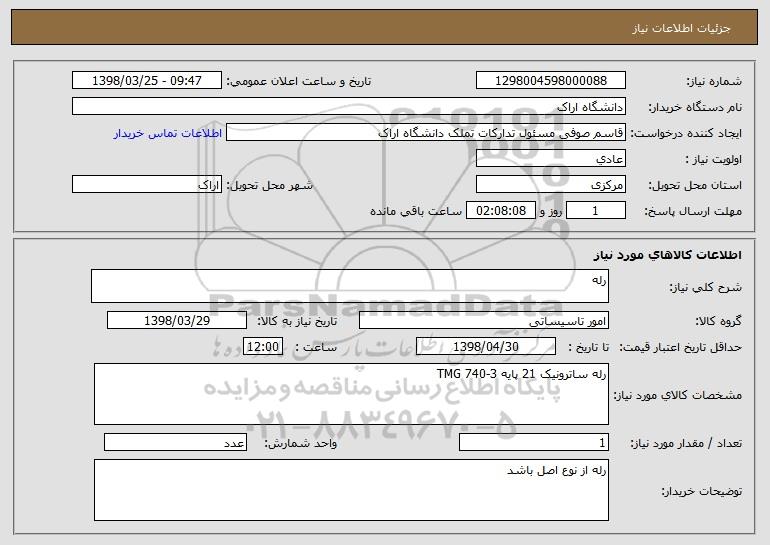Click the general need description box رله
Image resolution: width=770 pixels, height=545 pixels.
click(350, 286)
